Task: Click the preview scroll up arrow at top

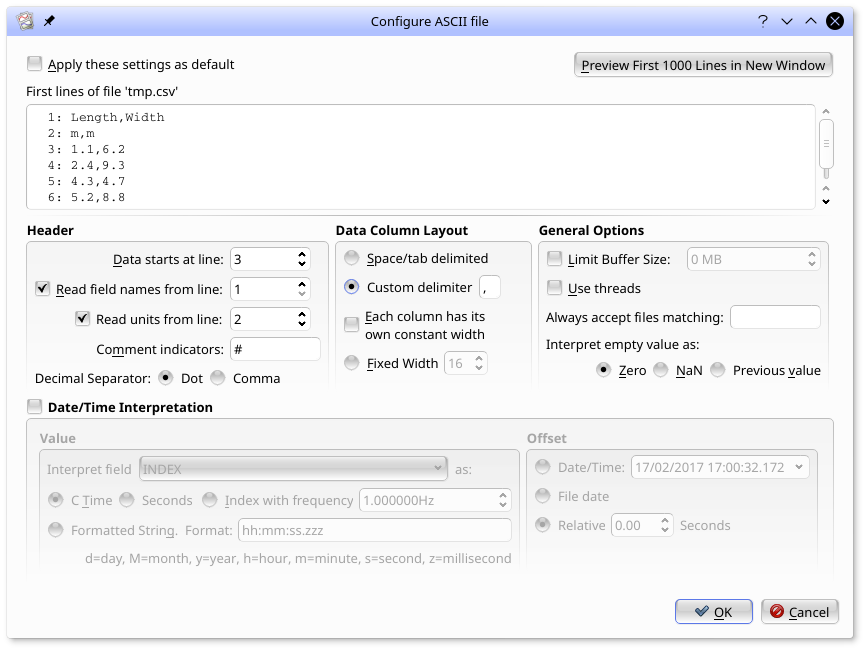Action: [x=826, y=112]
